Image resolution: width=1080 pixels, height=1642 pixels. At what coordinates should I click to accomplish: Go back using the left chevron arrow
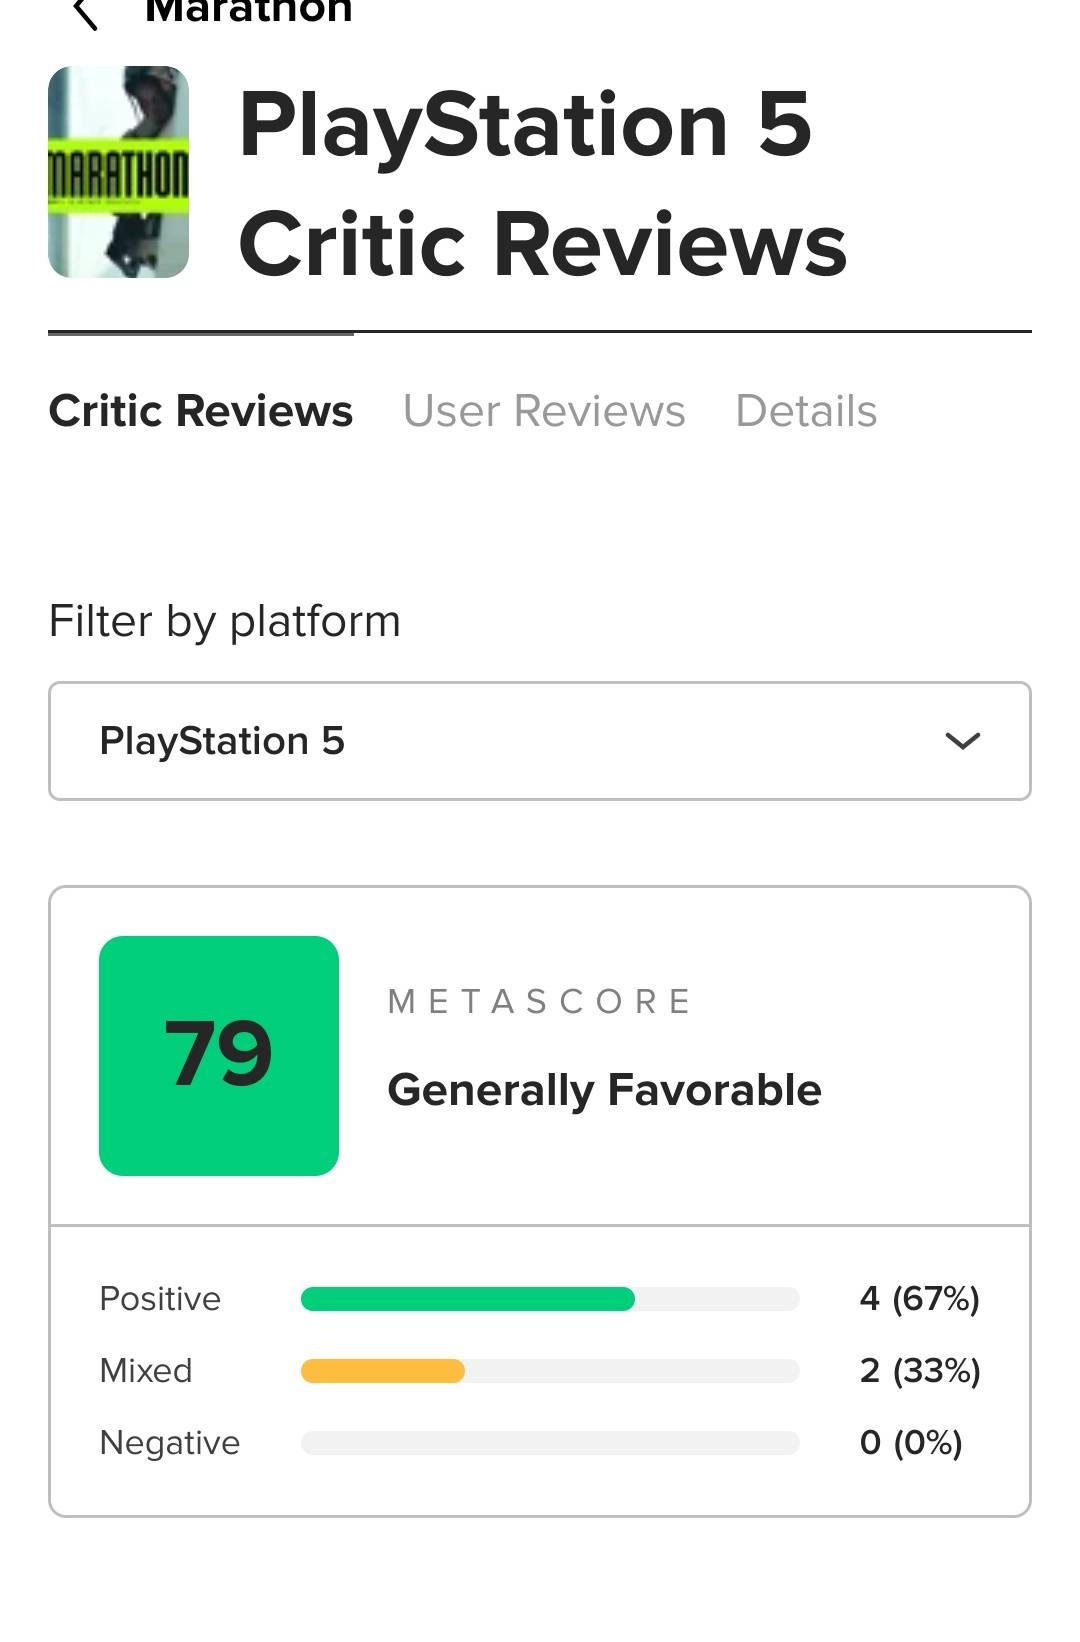(86, 14)
